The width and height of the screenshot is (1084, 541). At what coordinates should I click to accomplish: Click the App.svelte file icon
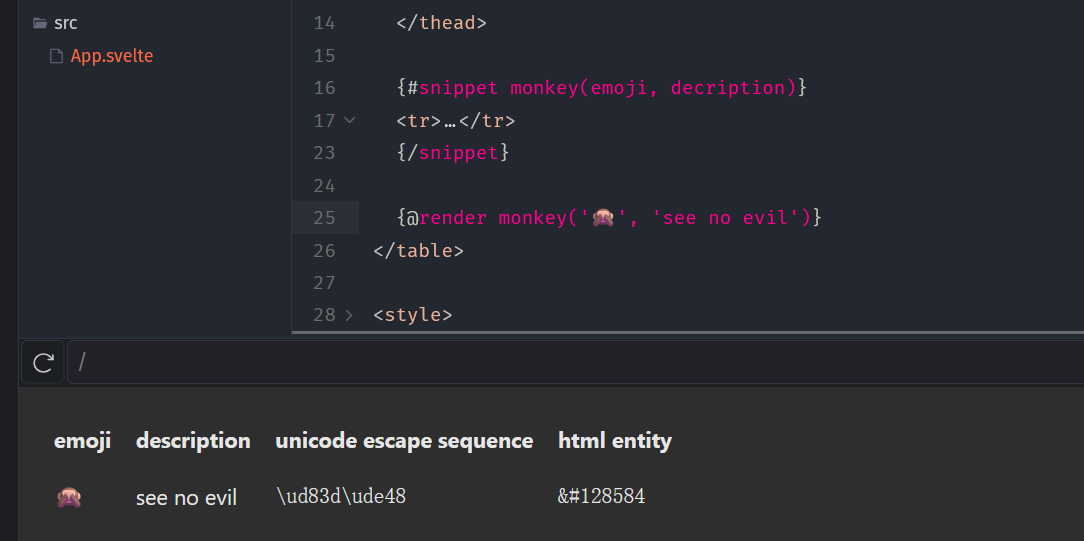(x=57, y=56)
